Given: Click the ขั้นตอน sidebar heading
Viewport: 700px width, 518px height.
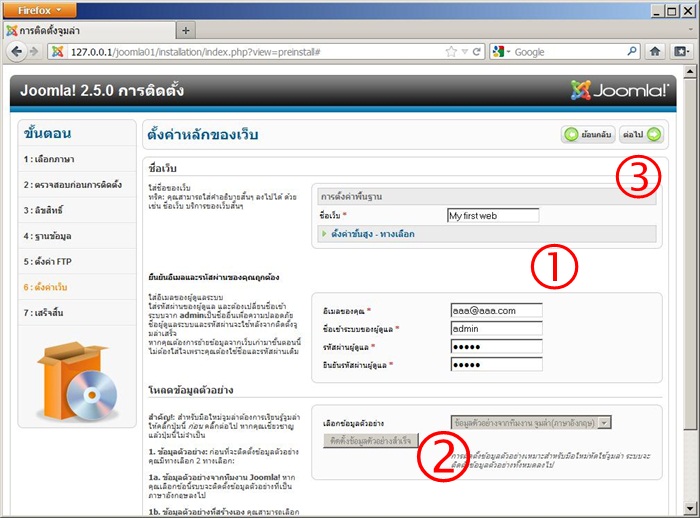Looking at the screenshot, I should point(47,133).
